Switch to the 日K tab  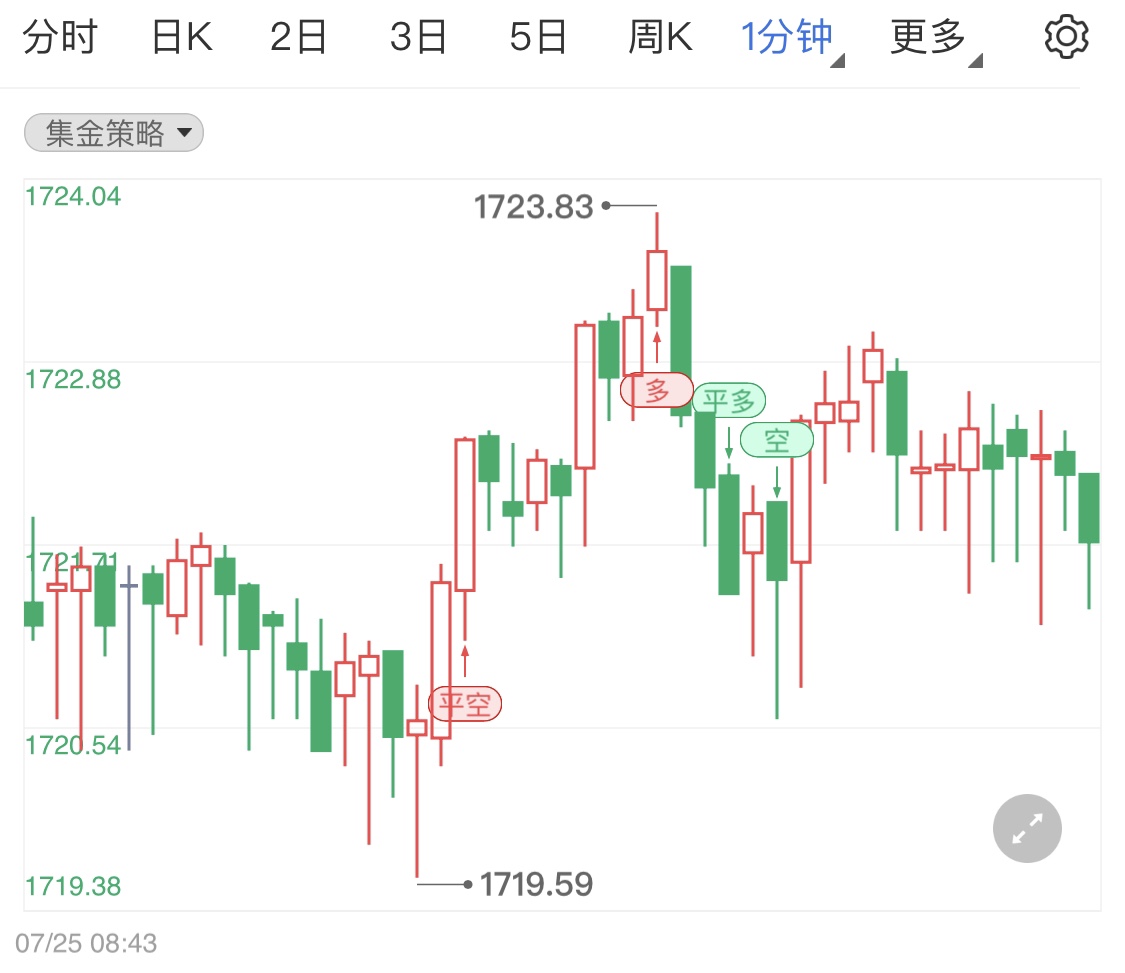(181, 39)
